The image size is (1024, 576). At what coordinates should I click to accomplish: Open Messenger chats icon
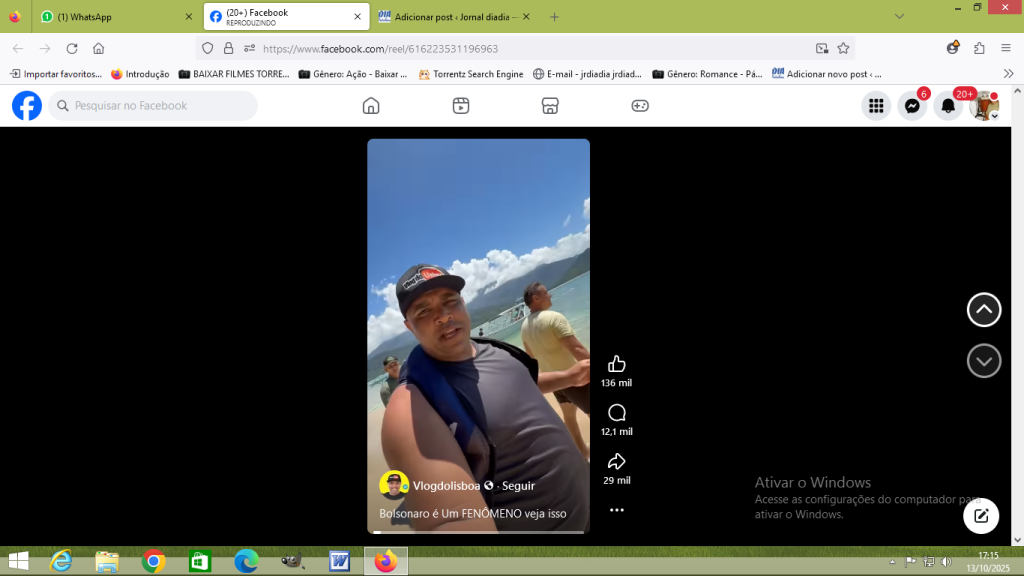(912, 106)
